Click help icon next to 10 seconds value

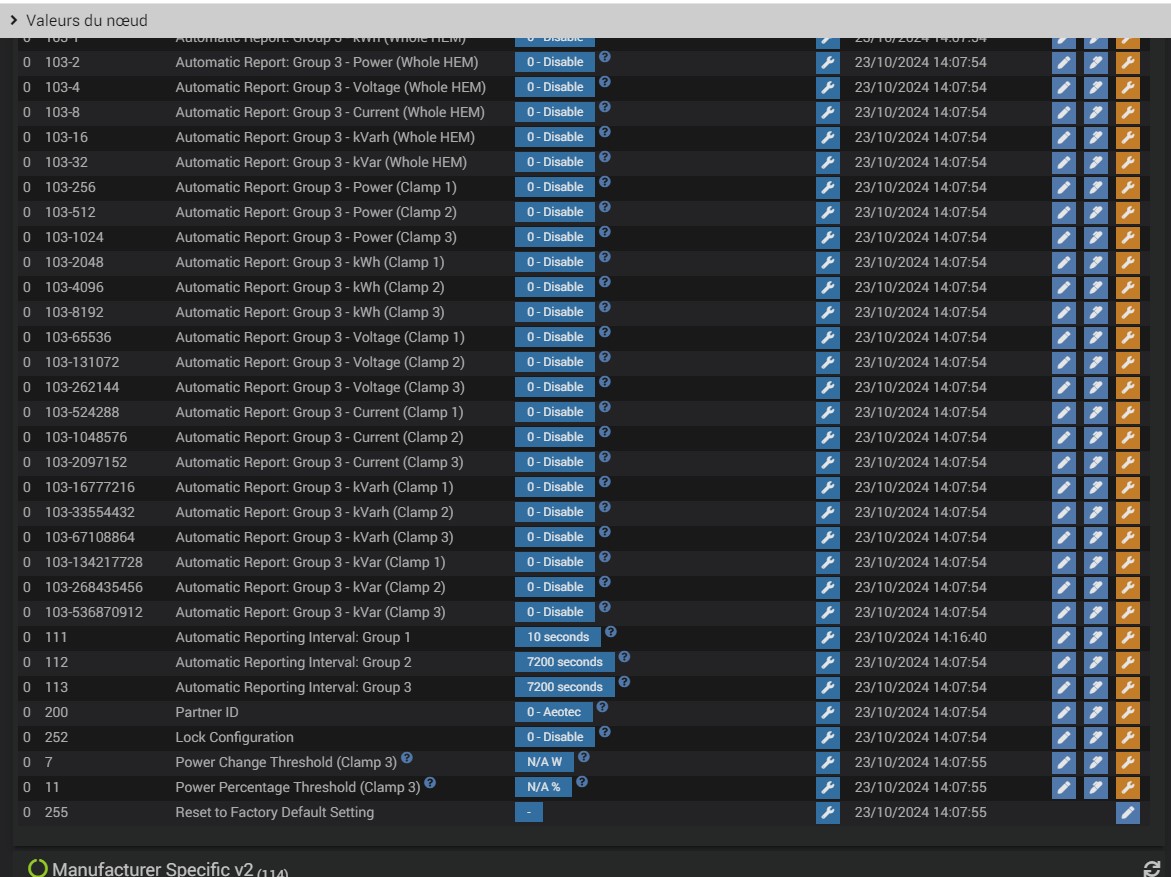click(610, 632)
